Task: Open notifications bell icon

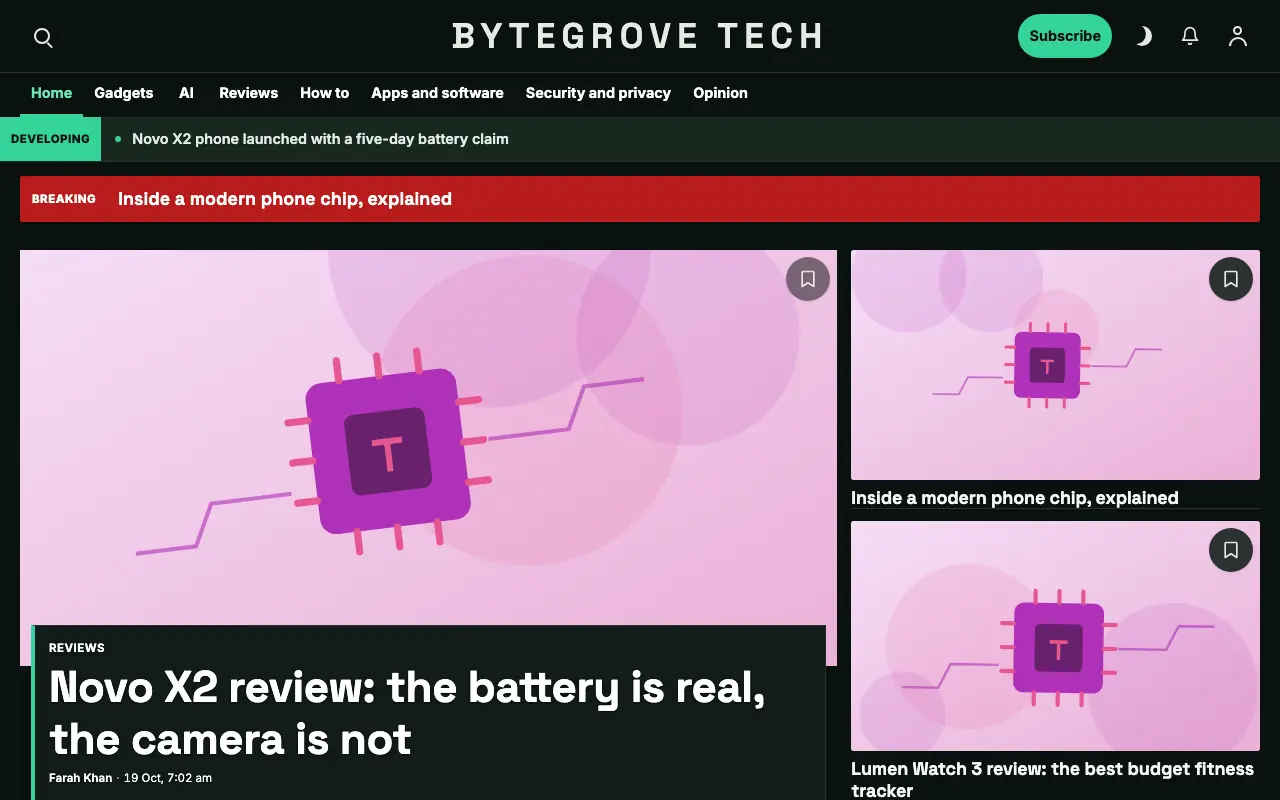Action: pos(1190,36)
